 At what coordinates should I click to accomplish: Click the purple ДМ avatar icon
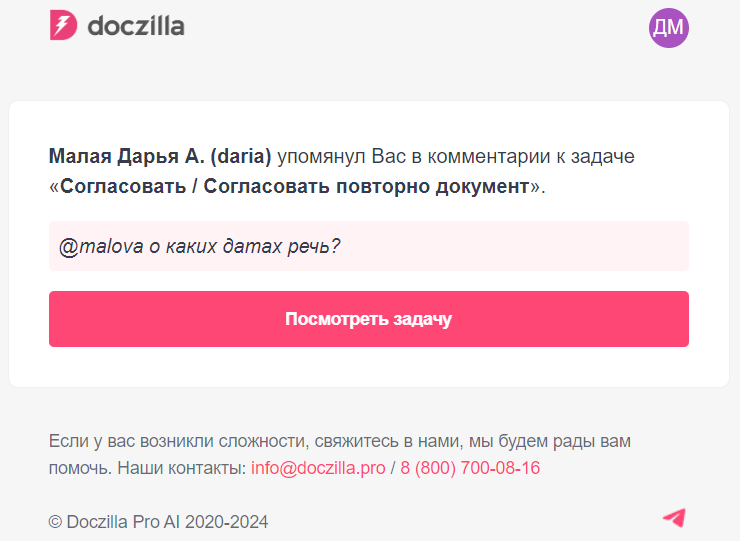(669, 27)
